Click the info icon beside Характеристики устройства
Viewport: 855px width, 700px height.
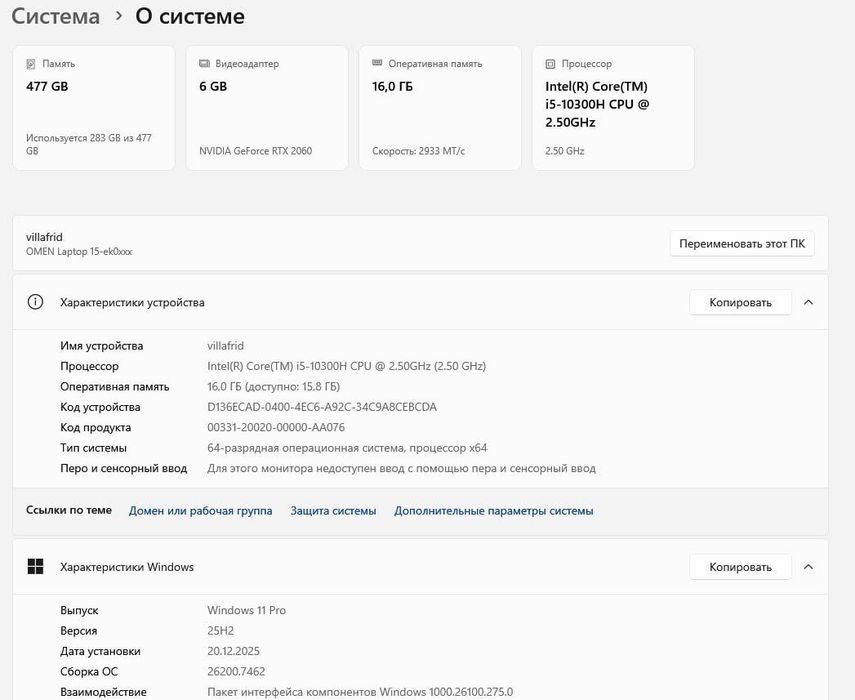[35, 302]
